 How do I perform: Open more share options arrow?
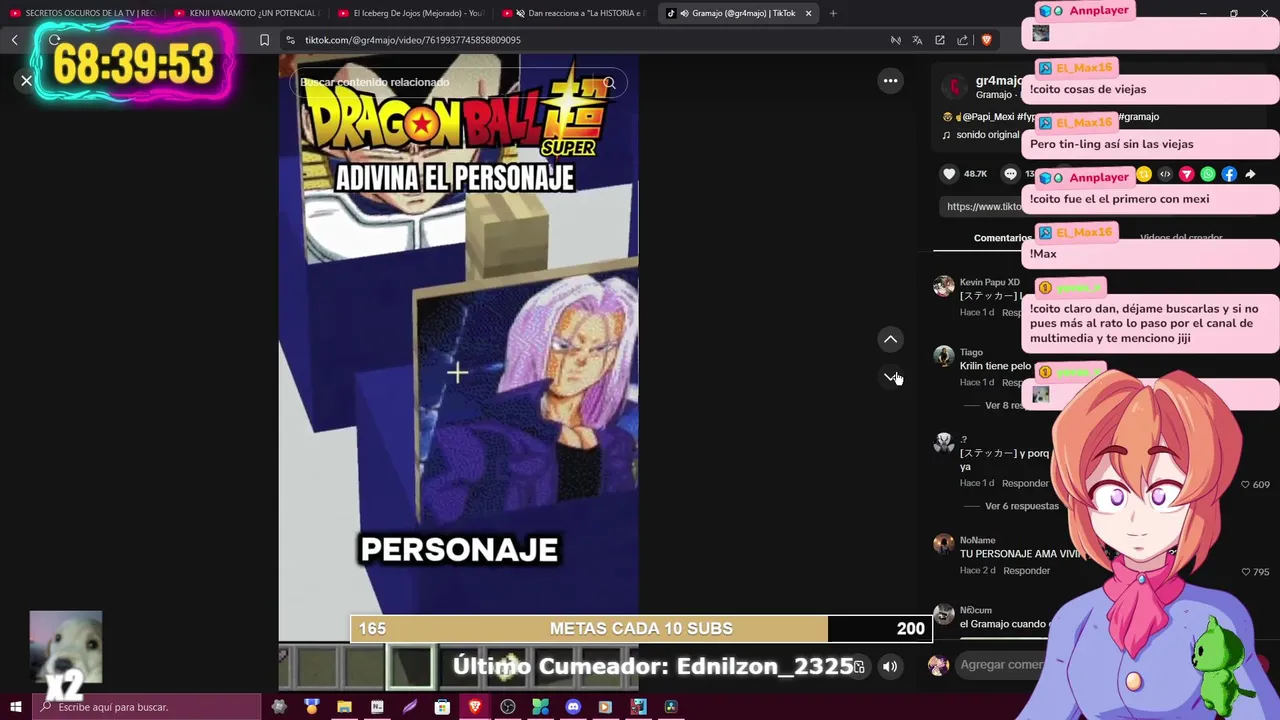[1250, 174]
